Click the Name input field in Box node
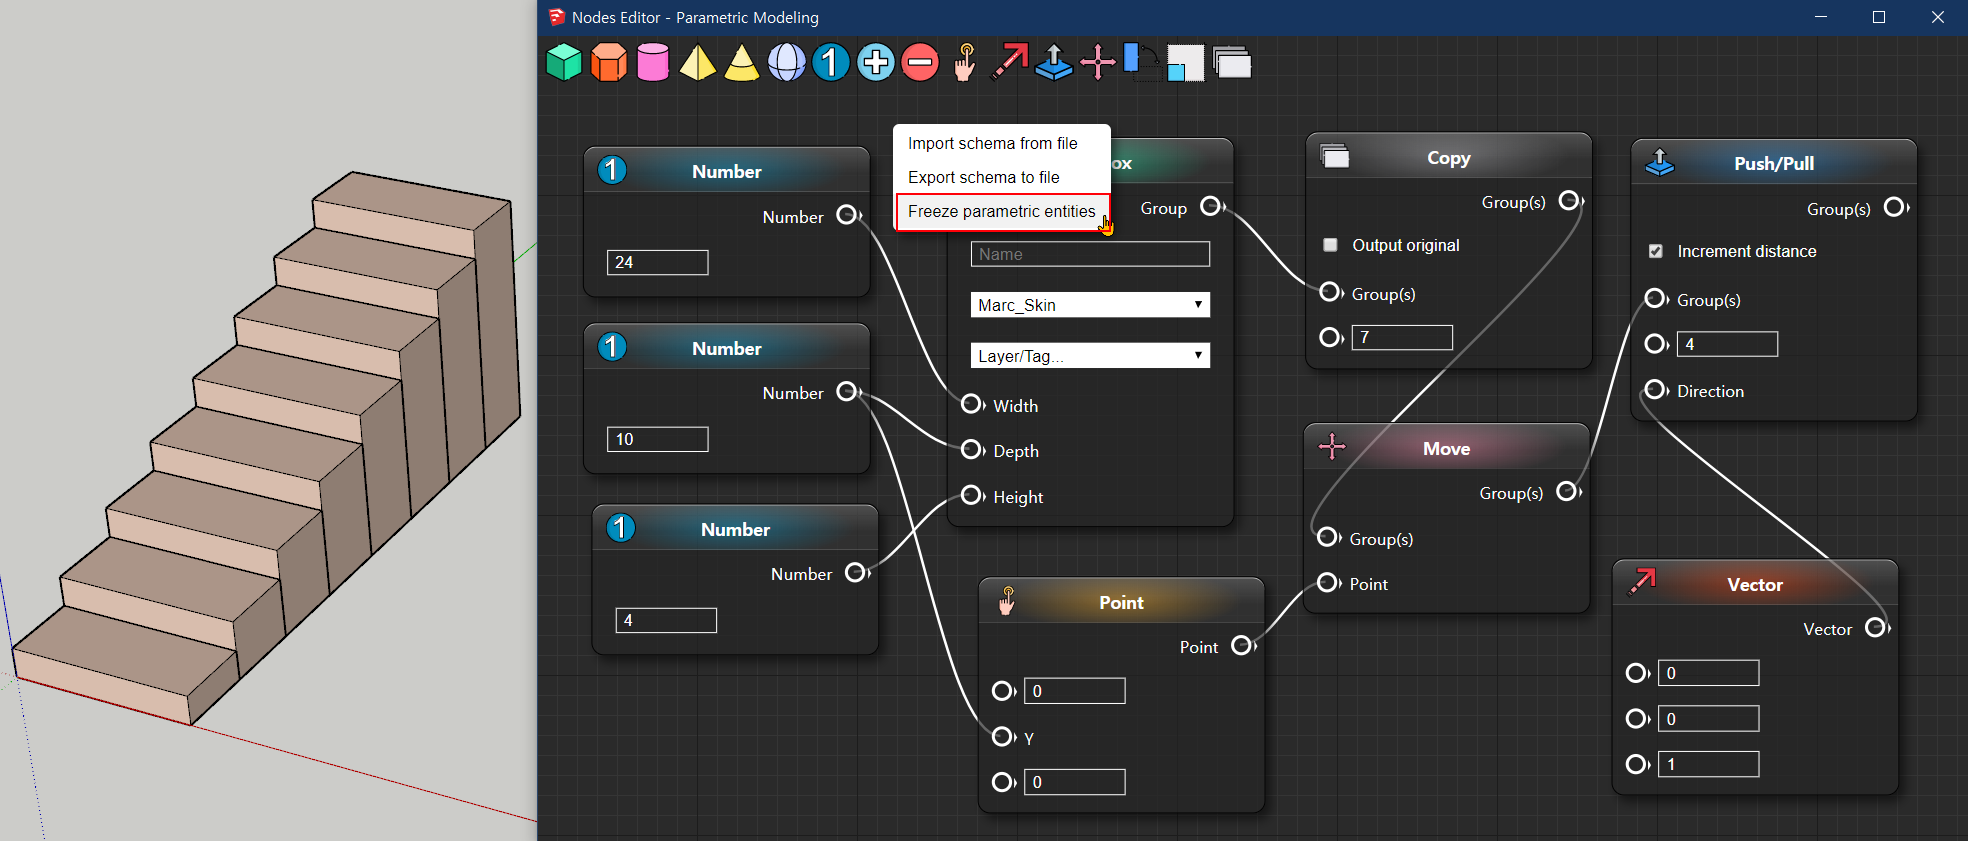Viewport: 1968px width, 841px height. point(1090,254)
